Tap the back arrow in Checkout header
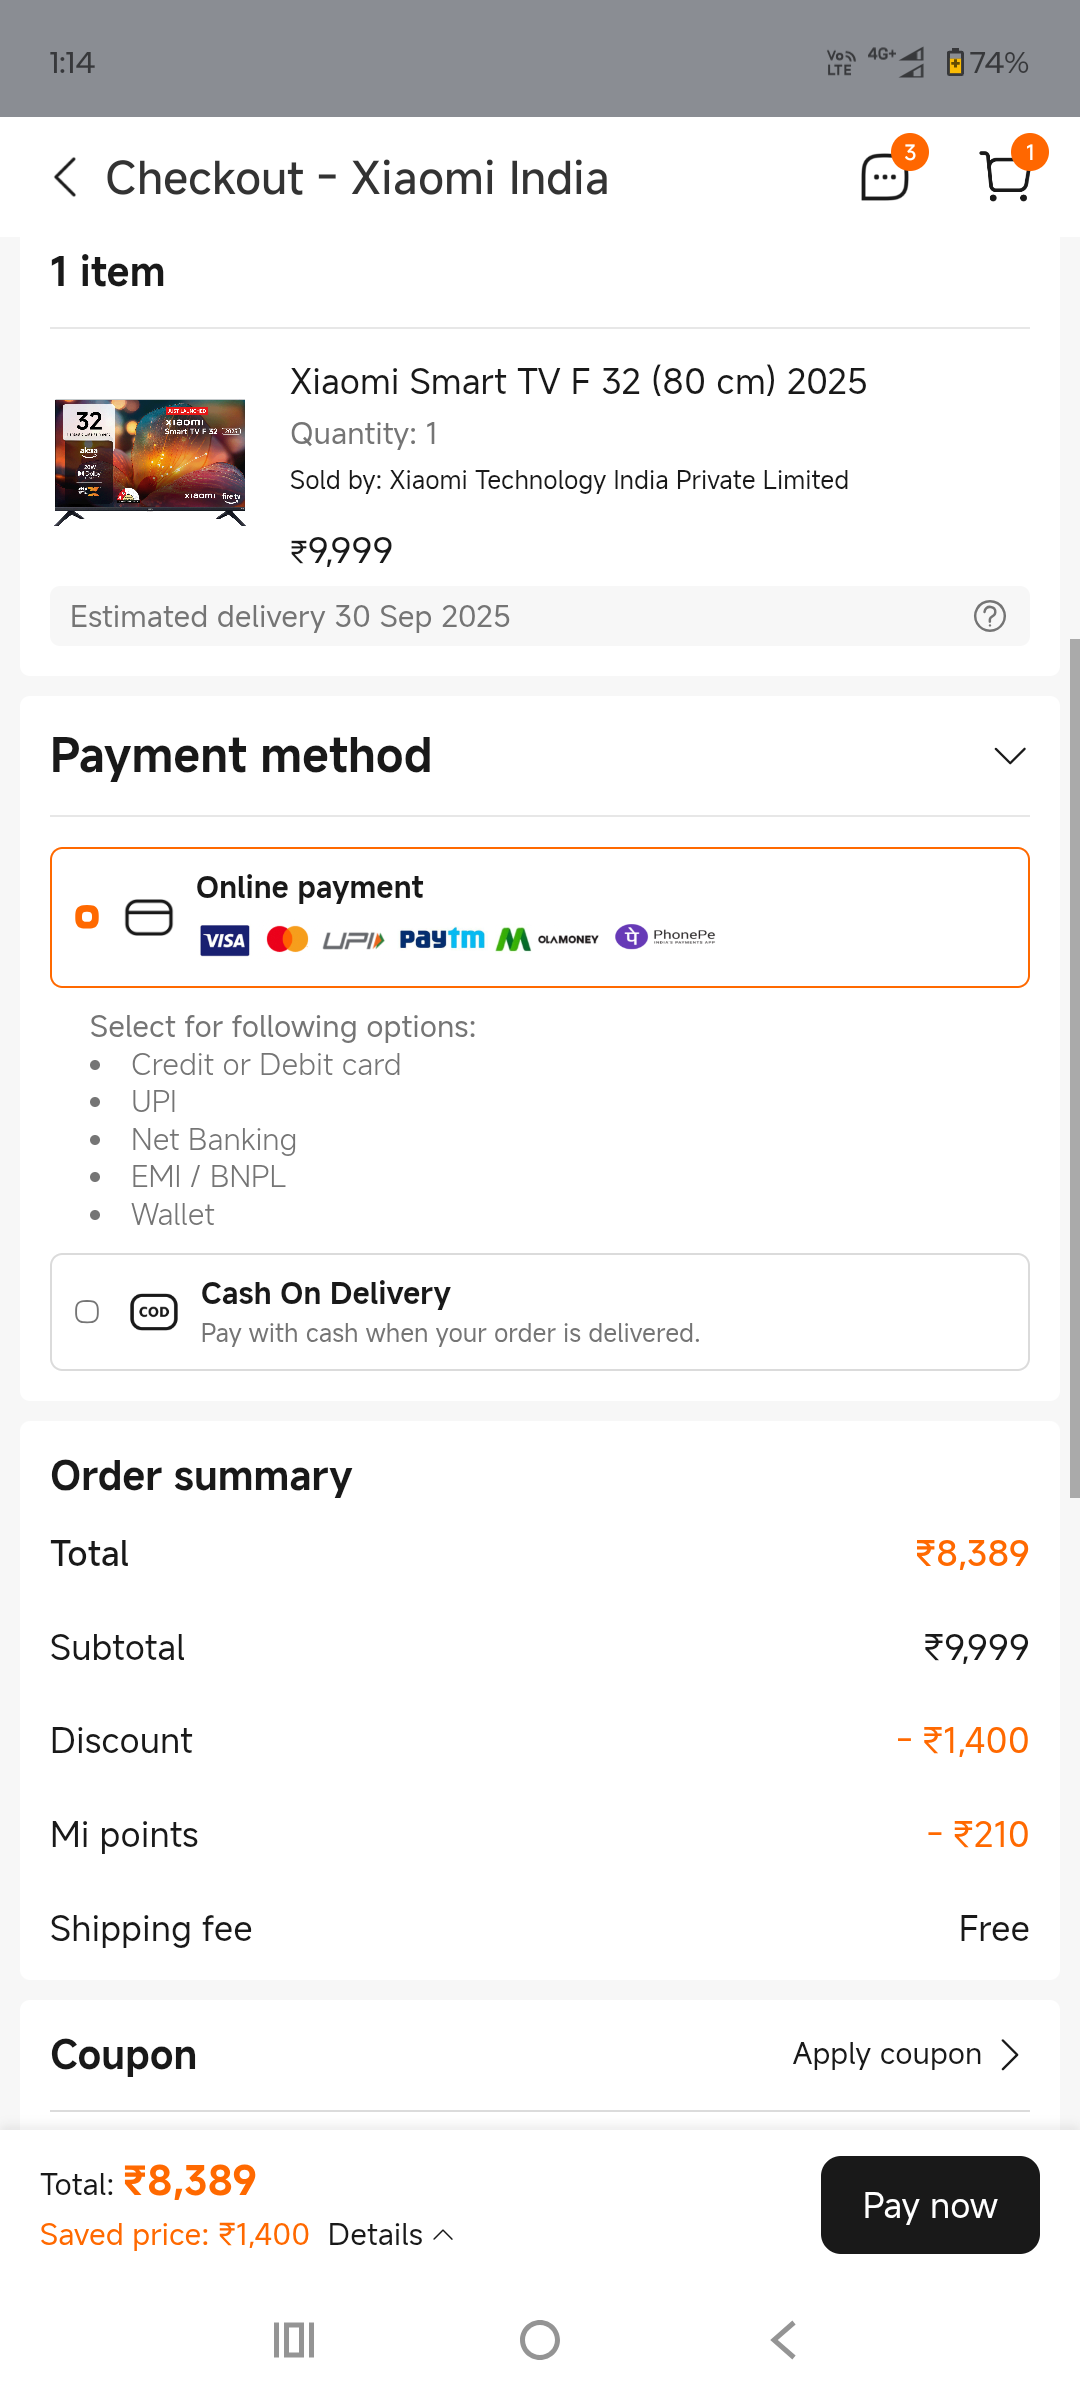 click(x=66, y=178)
